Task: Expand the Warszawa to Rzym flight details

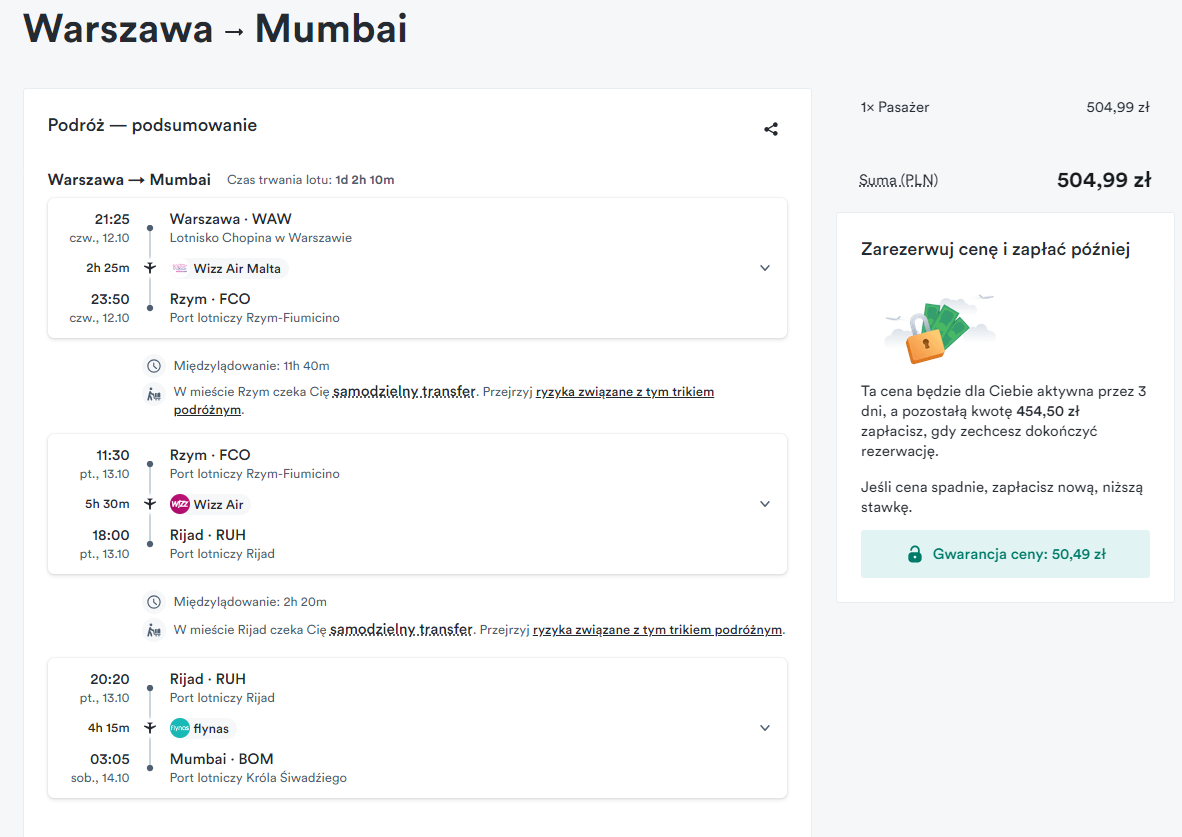Action: pos(765,268)
